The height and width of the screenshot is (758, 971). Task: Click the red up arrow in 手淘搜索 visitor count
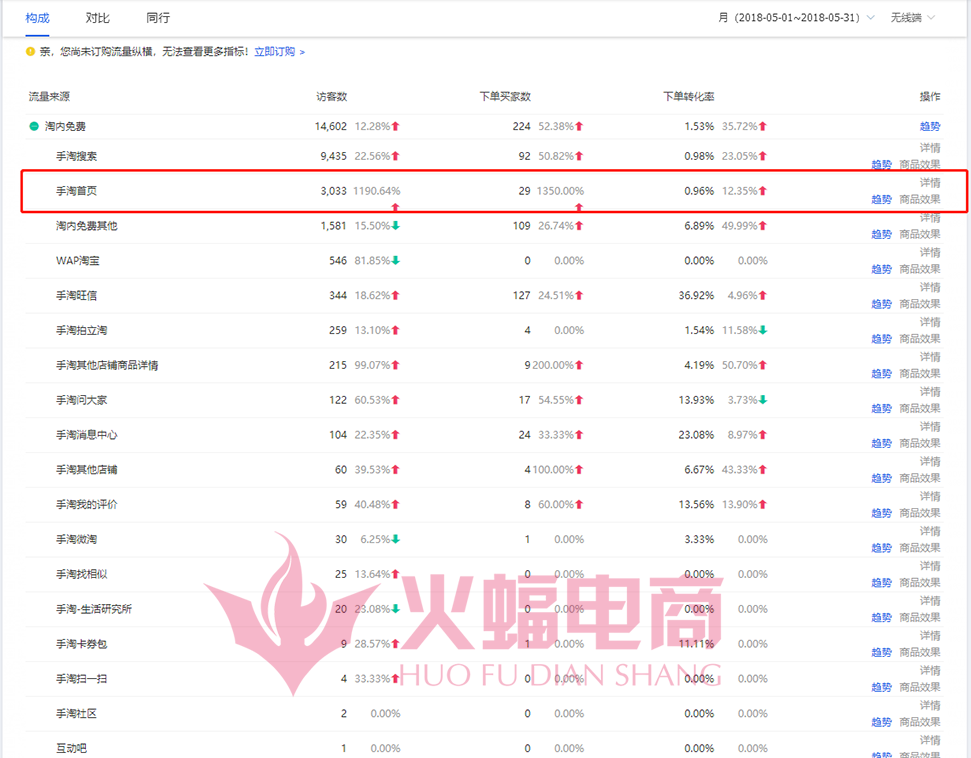click(395, 156)
